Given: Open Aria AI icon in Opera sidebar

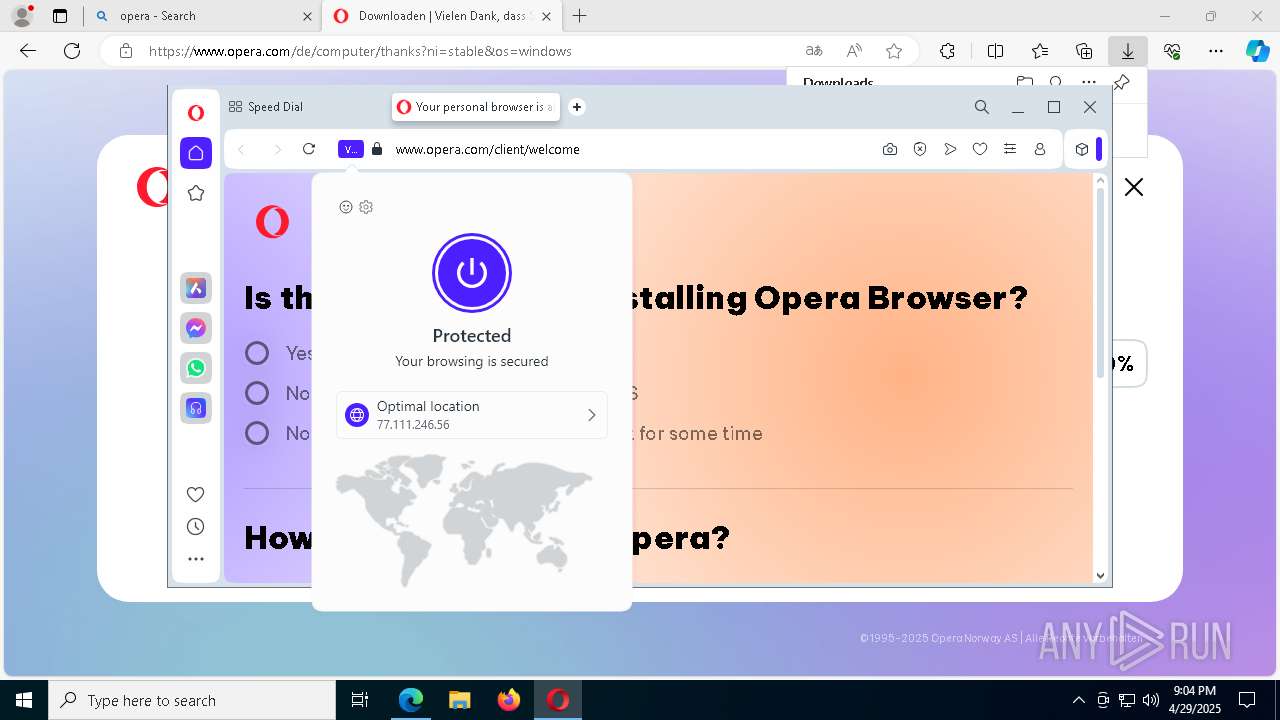Looking at the screenshot, I should pyautogui.click(x=196, y=288).
